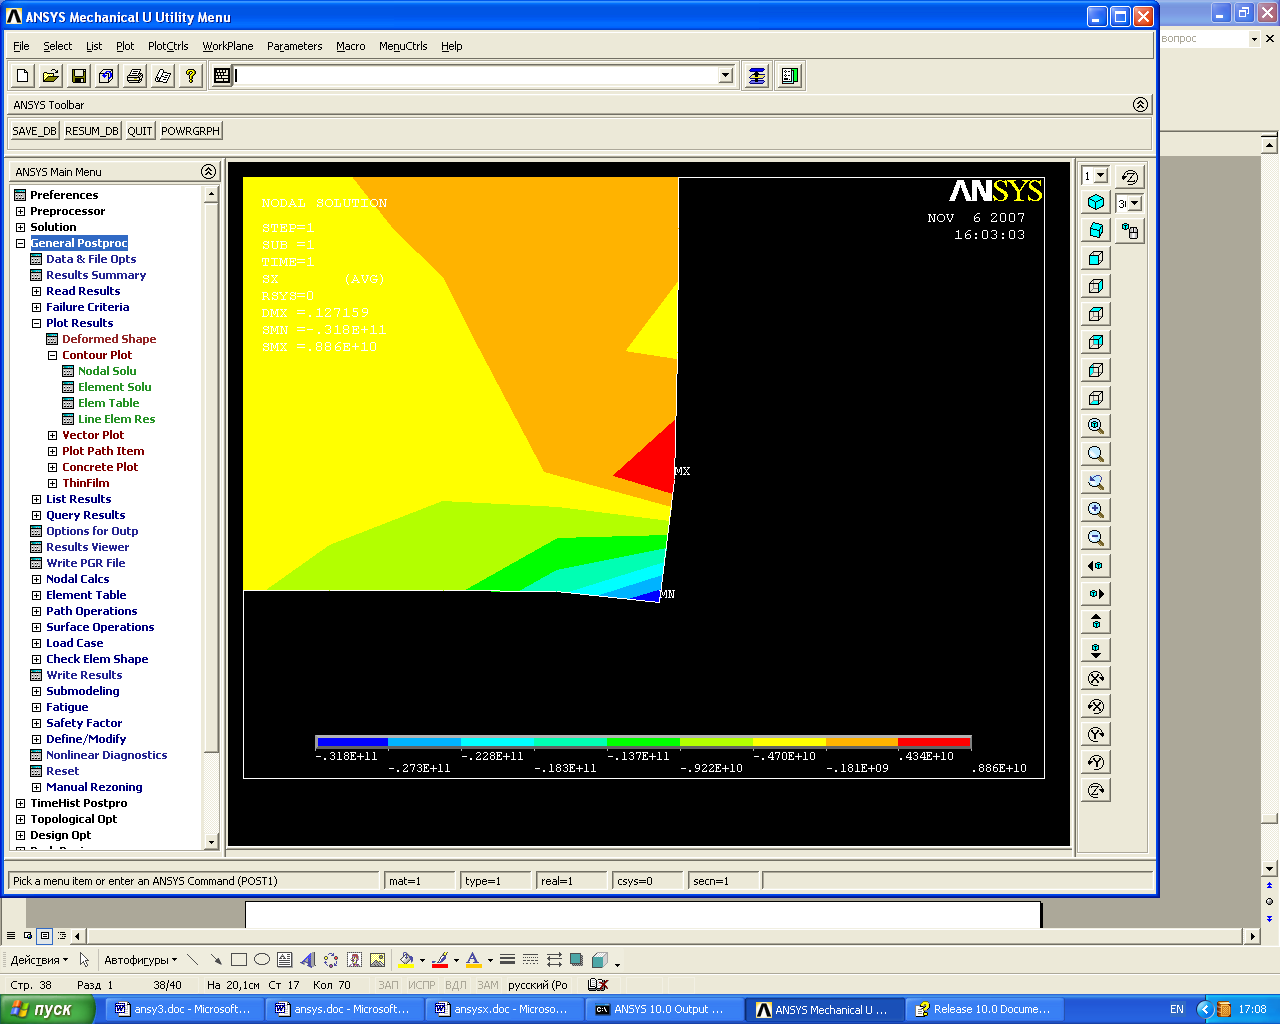Zoom in on model with plus magnifier

[1096, 510]
